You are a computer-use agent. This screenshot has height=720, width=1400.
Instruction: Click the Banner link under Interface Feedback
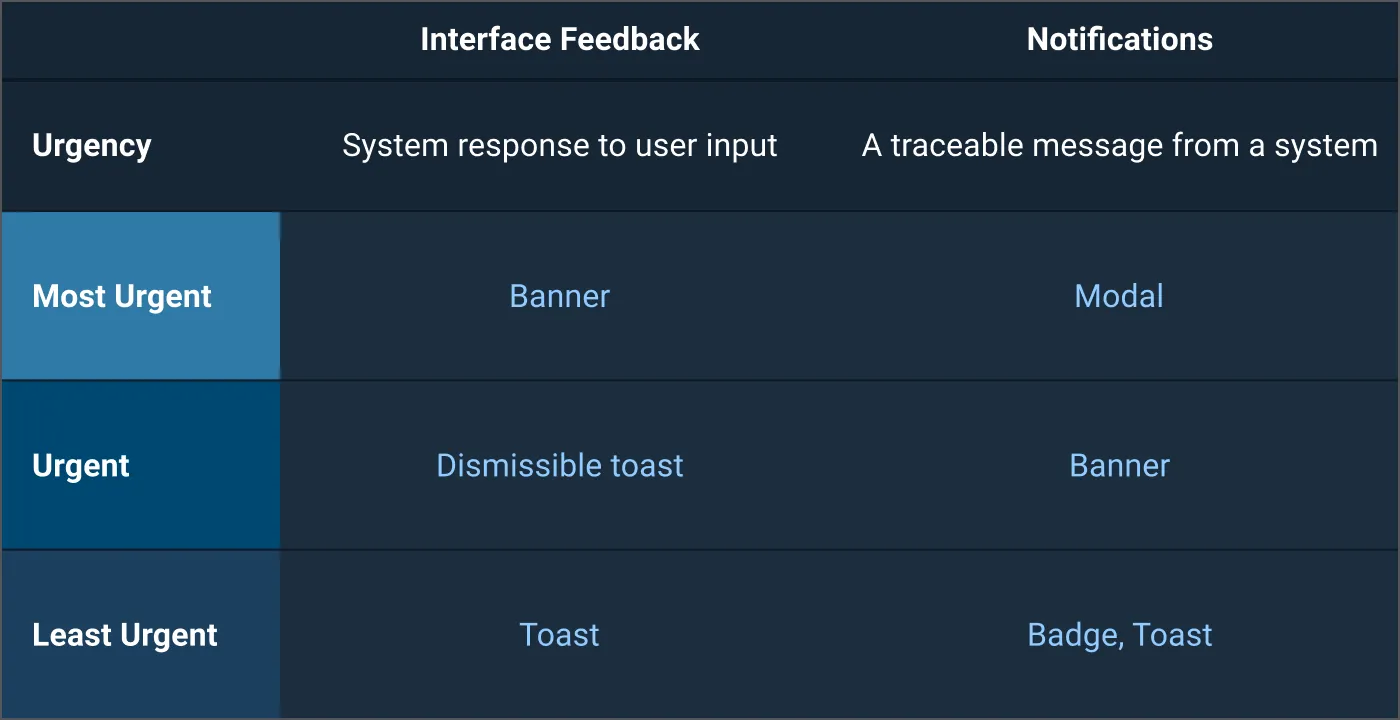click(559, 296)
